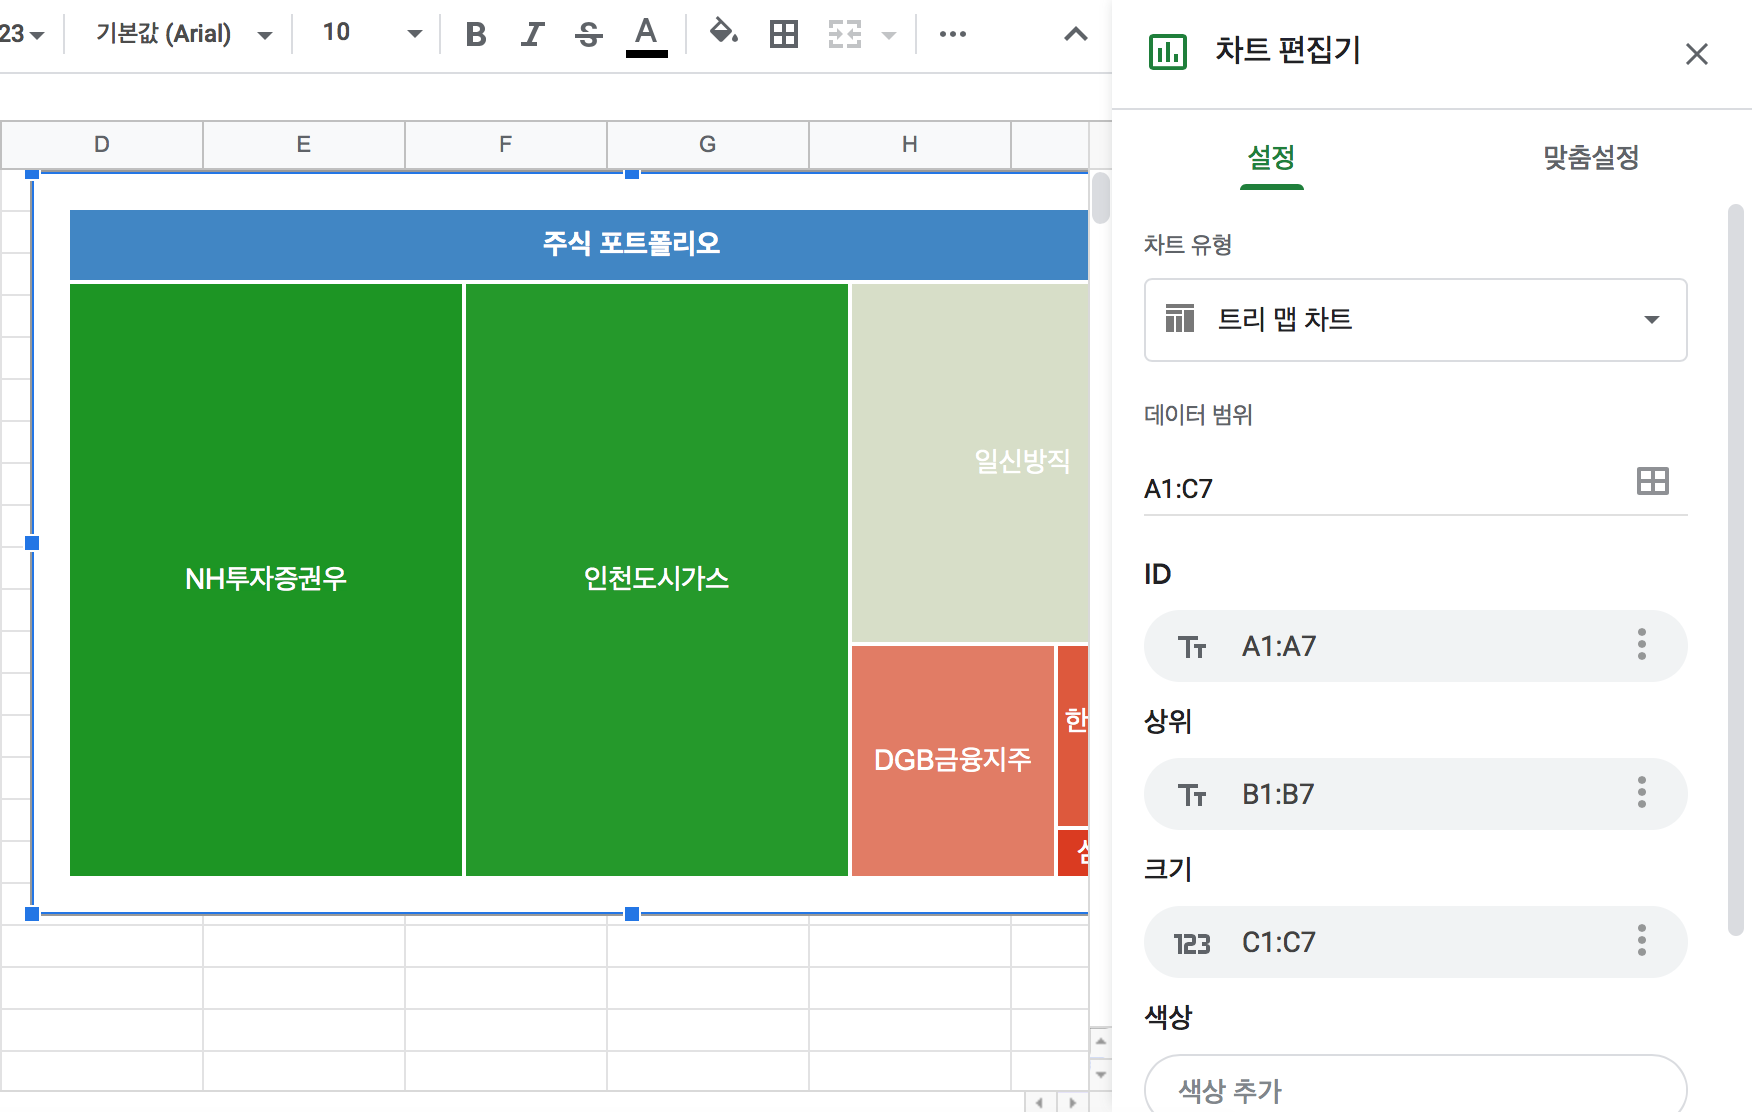Click the chart editor panel scrollbar
The height and width of the screenshot is (1112, 1752).
tap(1736, 570)
